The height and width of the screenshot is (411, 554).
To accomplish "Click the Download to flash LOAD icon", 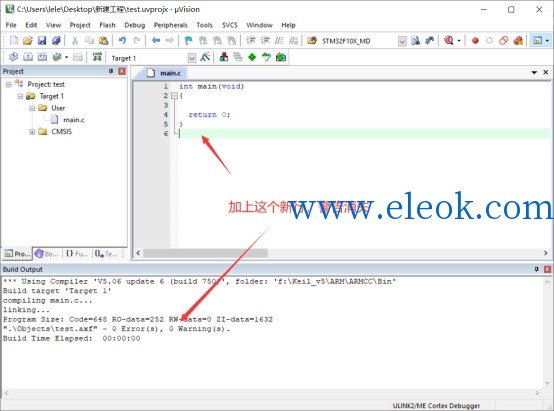I will pyautogui.click(x=97, y=57).
